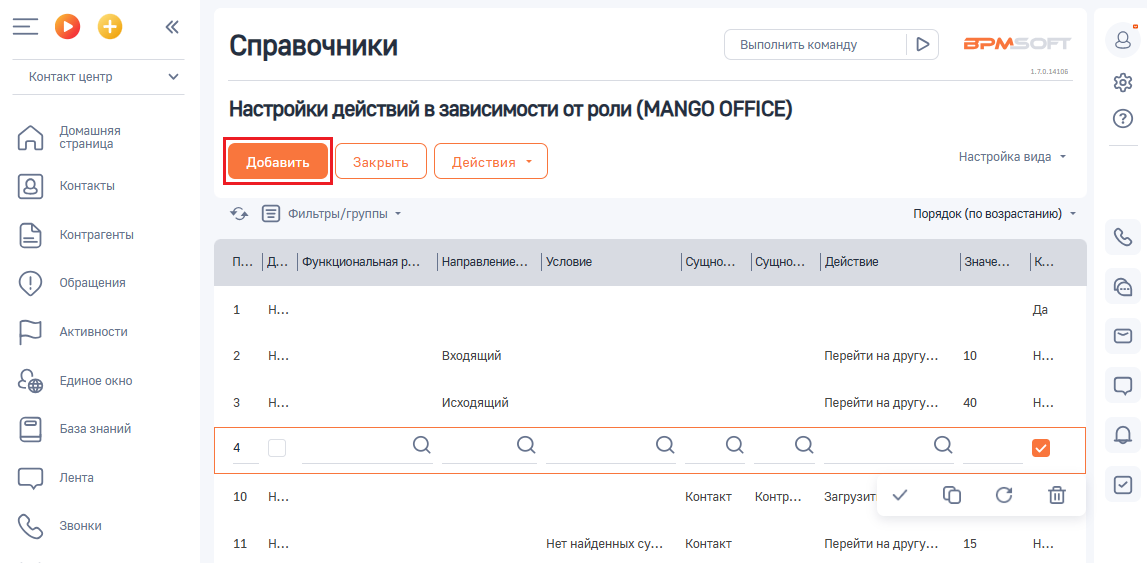
Task: Copy the row with the copy icon
Action: tap(952, 495)
